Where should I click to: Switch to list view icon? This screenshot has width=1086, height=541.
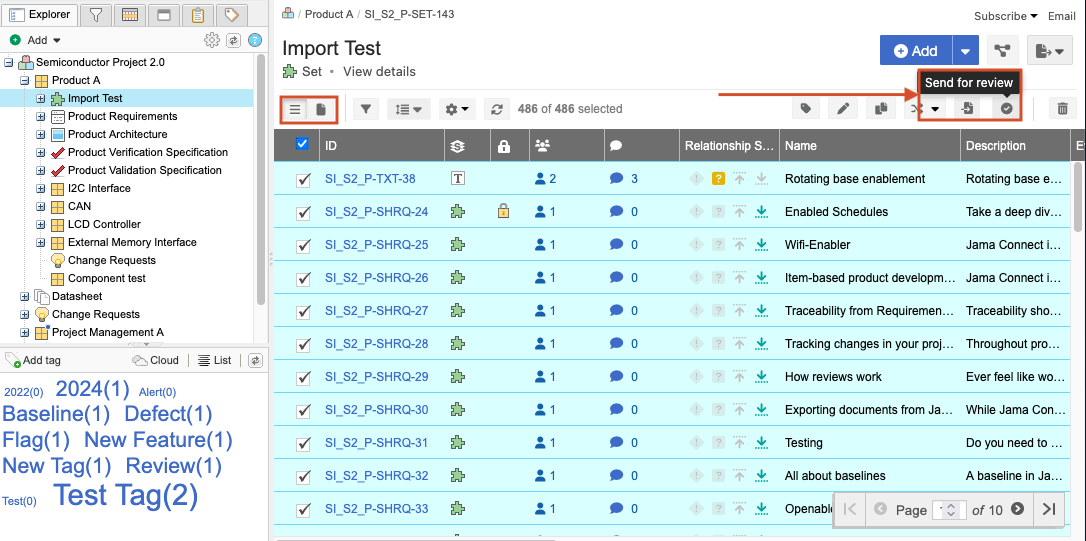point(296,109)
